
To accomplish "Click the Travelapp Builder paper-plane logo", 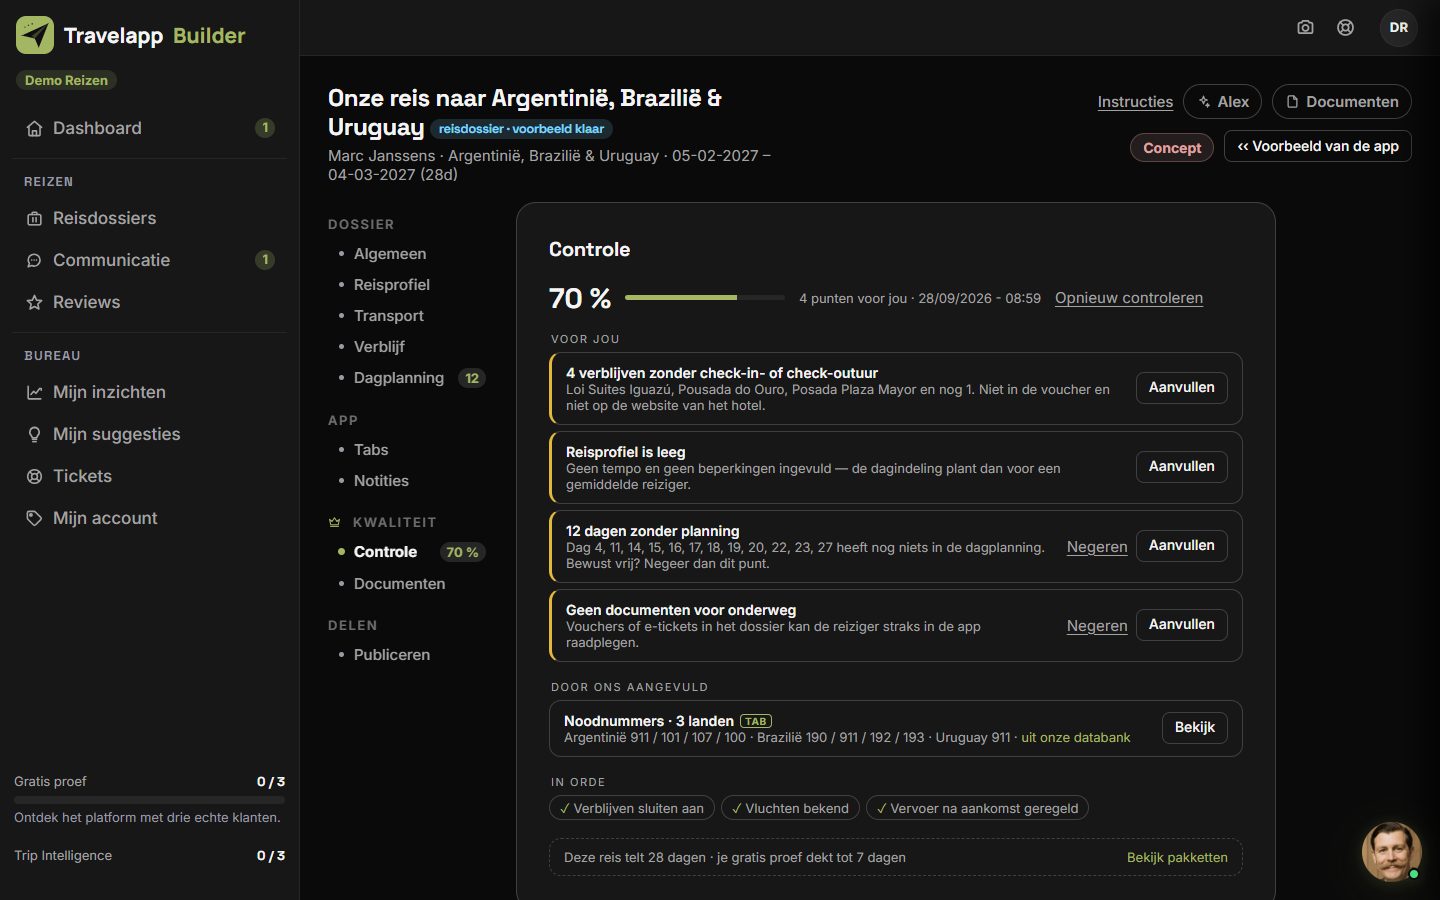I will pyautogui.click(x=35, y=35).
